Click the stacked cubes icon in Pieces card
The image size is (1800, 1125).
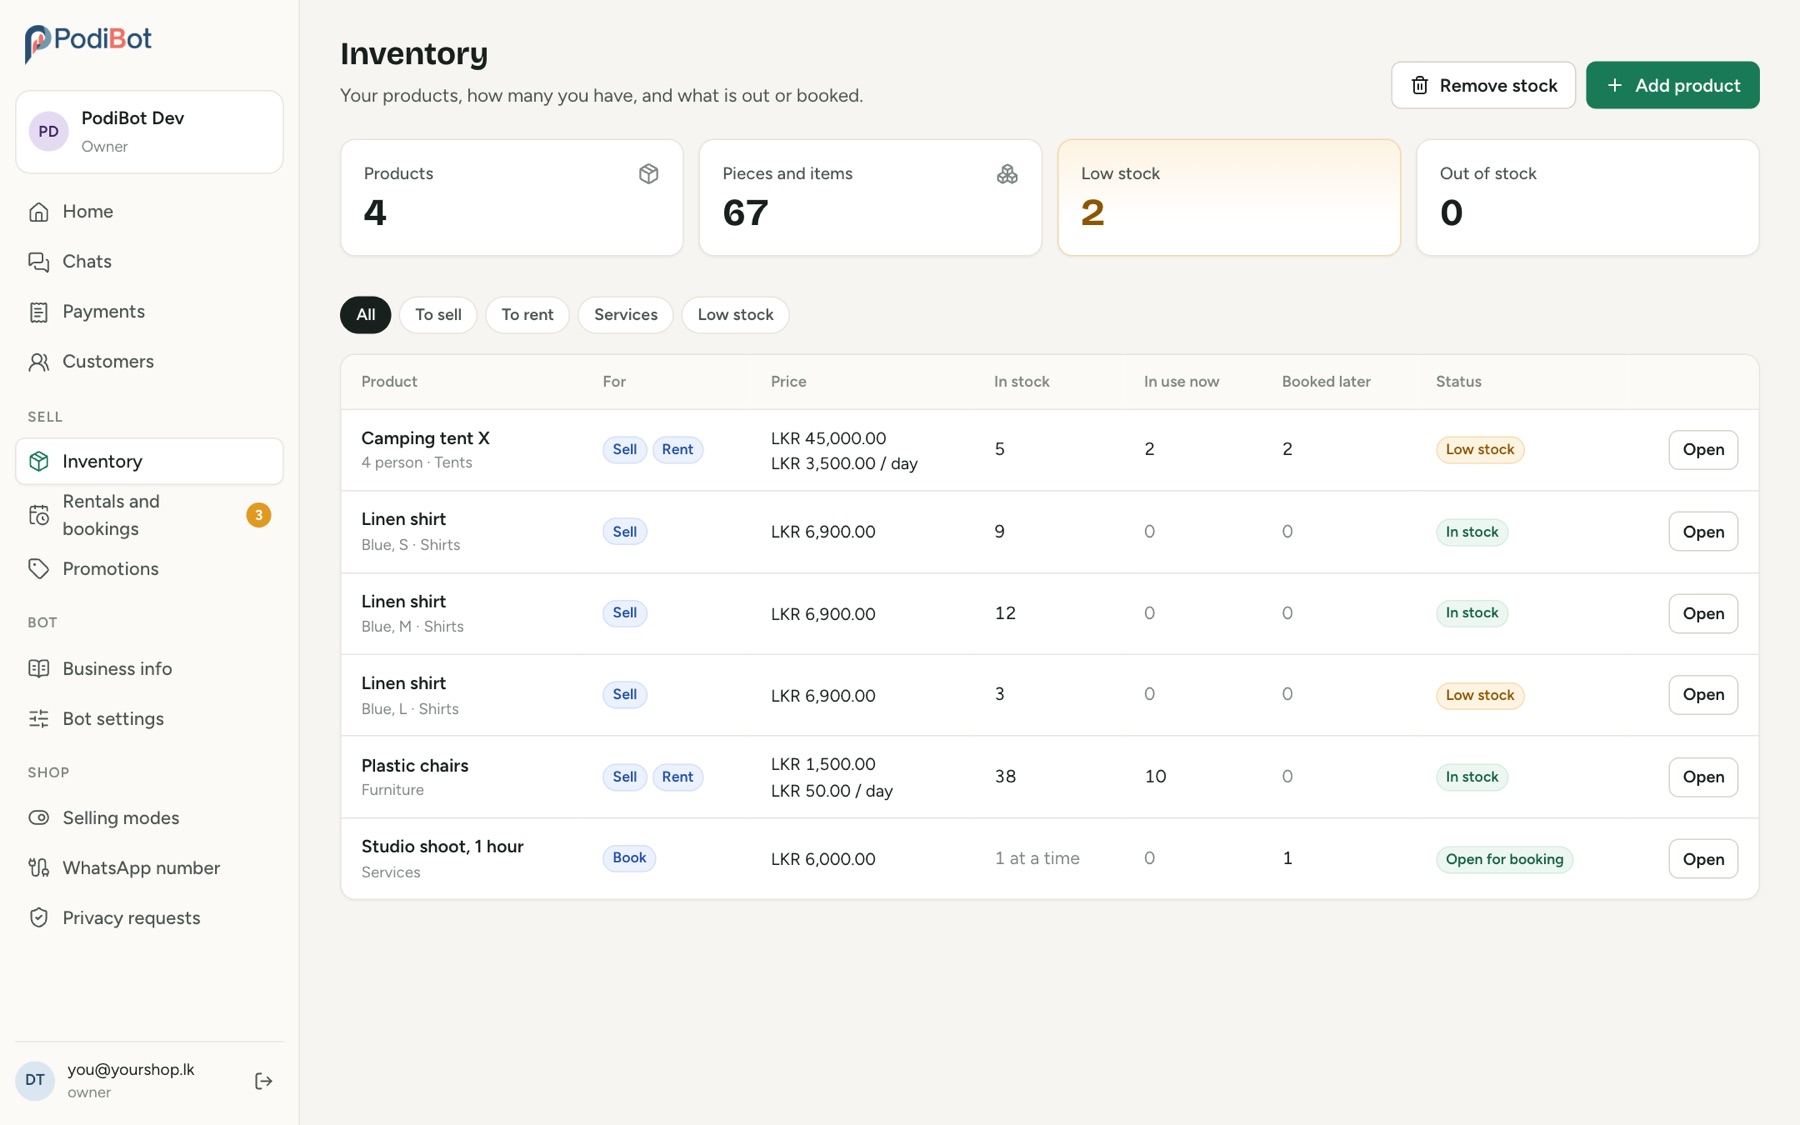pos(1007,174)
